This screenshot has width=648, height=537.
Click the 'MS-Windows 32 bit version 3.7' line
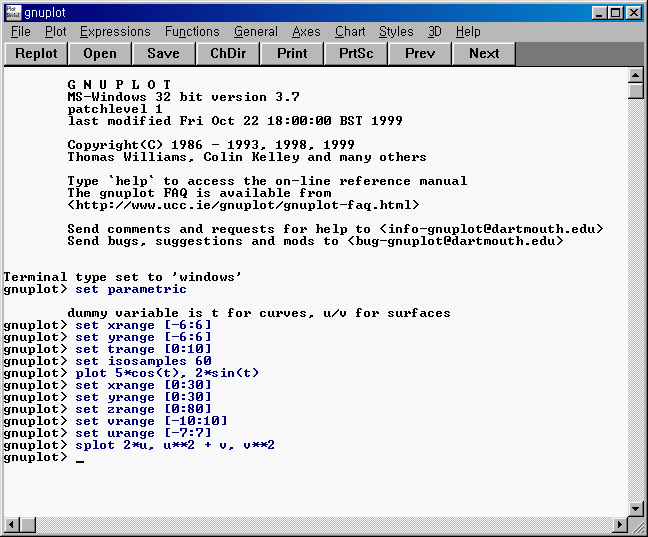pos(183,97)
